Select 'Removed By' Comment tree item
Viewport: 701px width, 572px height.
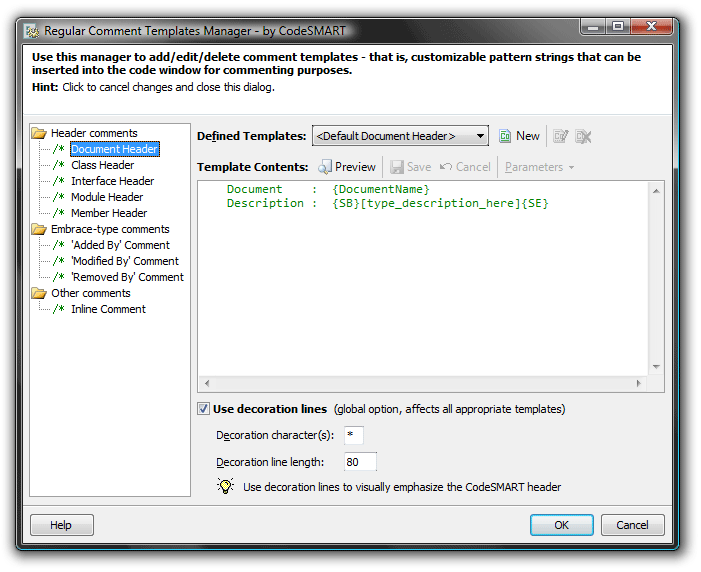tap(127, 277)
